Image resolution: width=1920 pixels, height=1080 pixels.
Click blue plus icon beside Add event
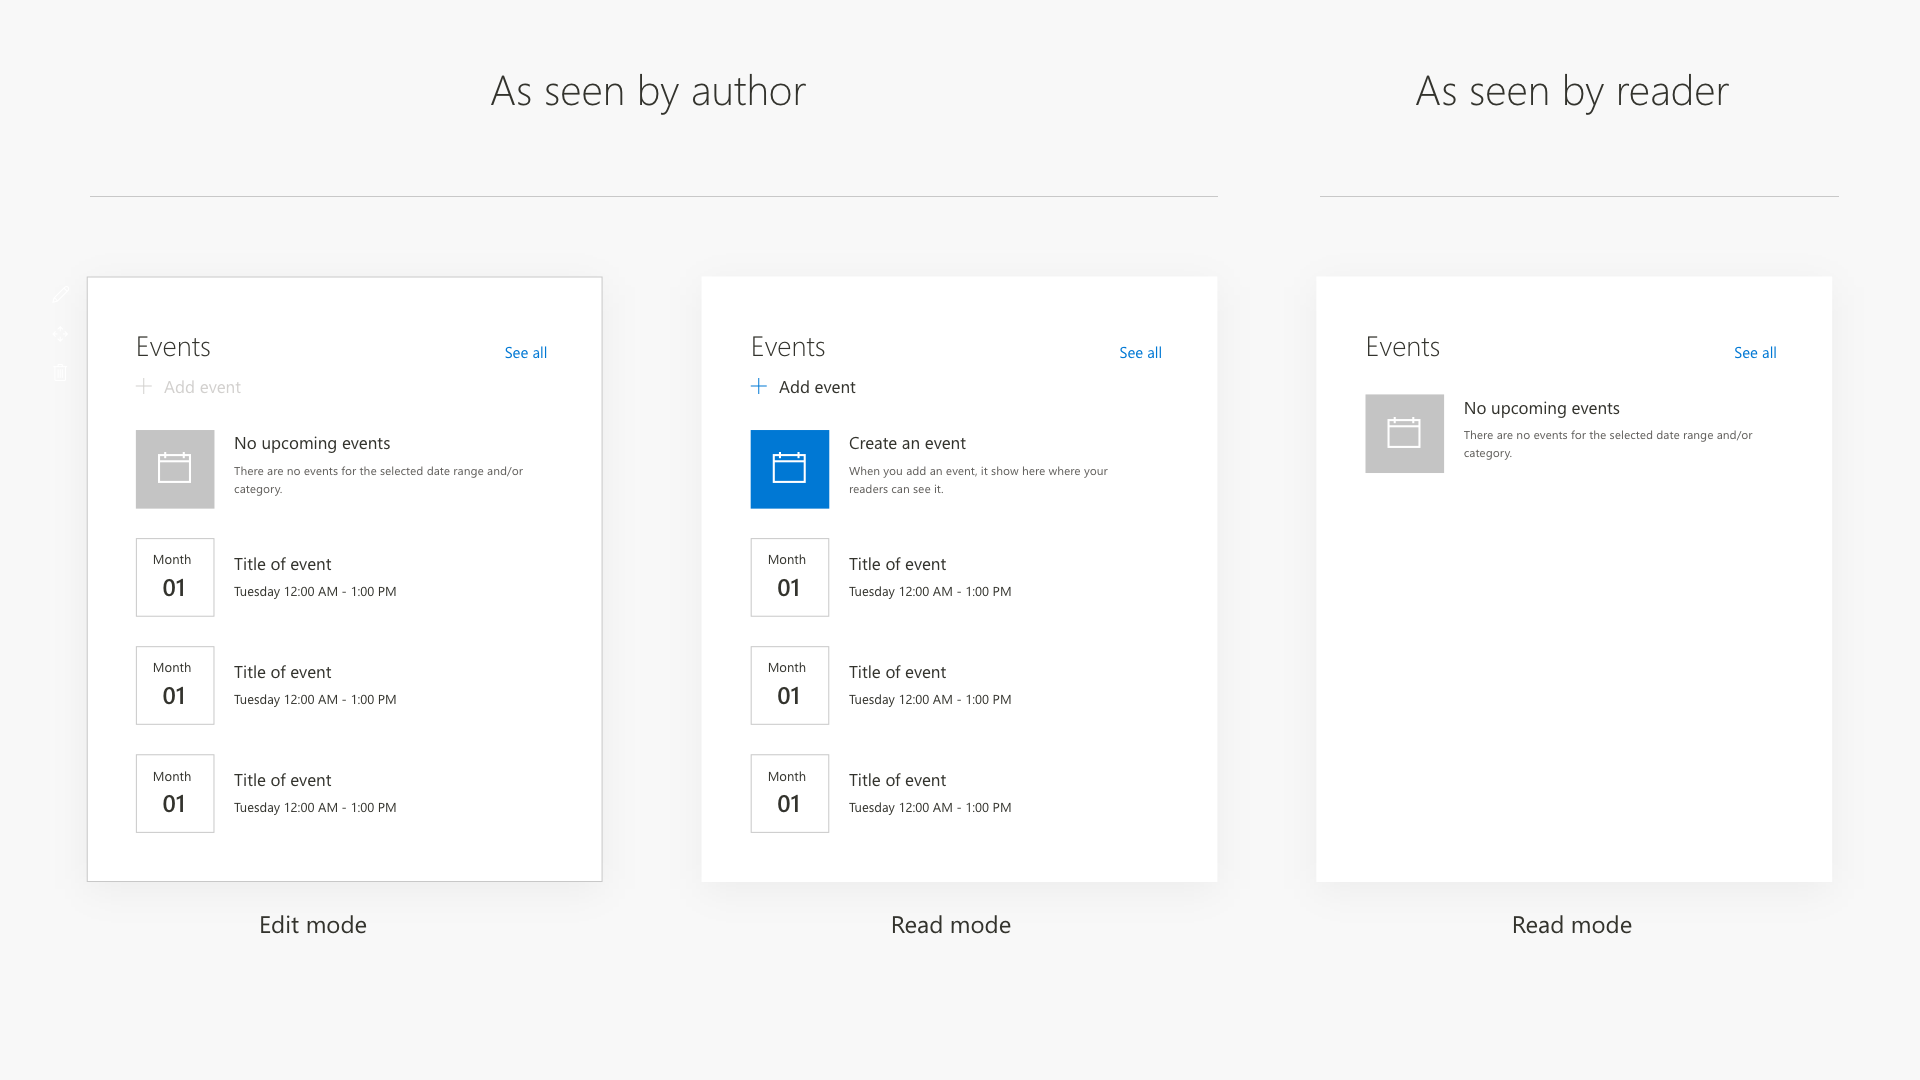click(759, 387)
